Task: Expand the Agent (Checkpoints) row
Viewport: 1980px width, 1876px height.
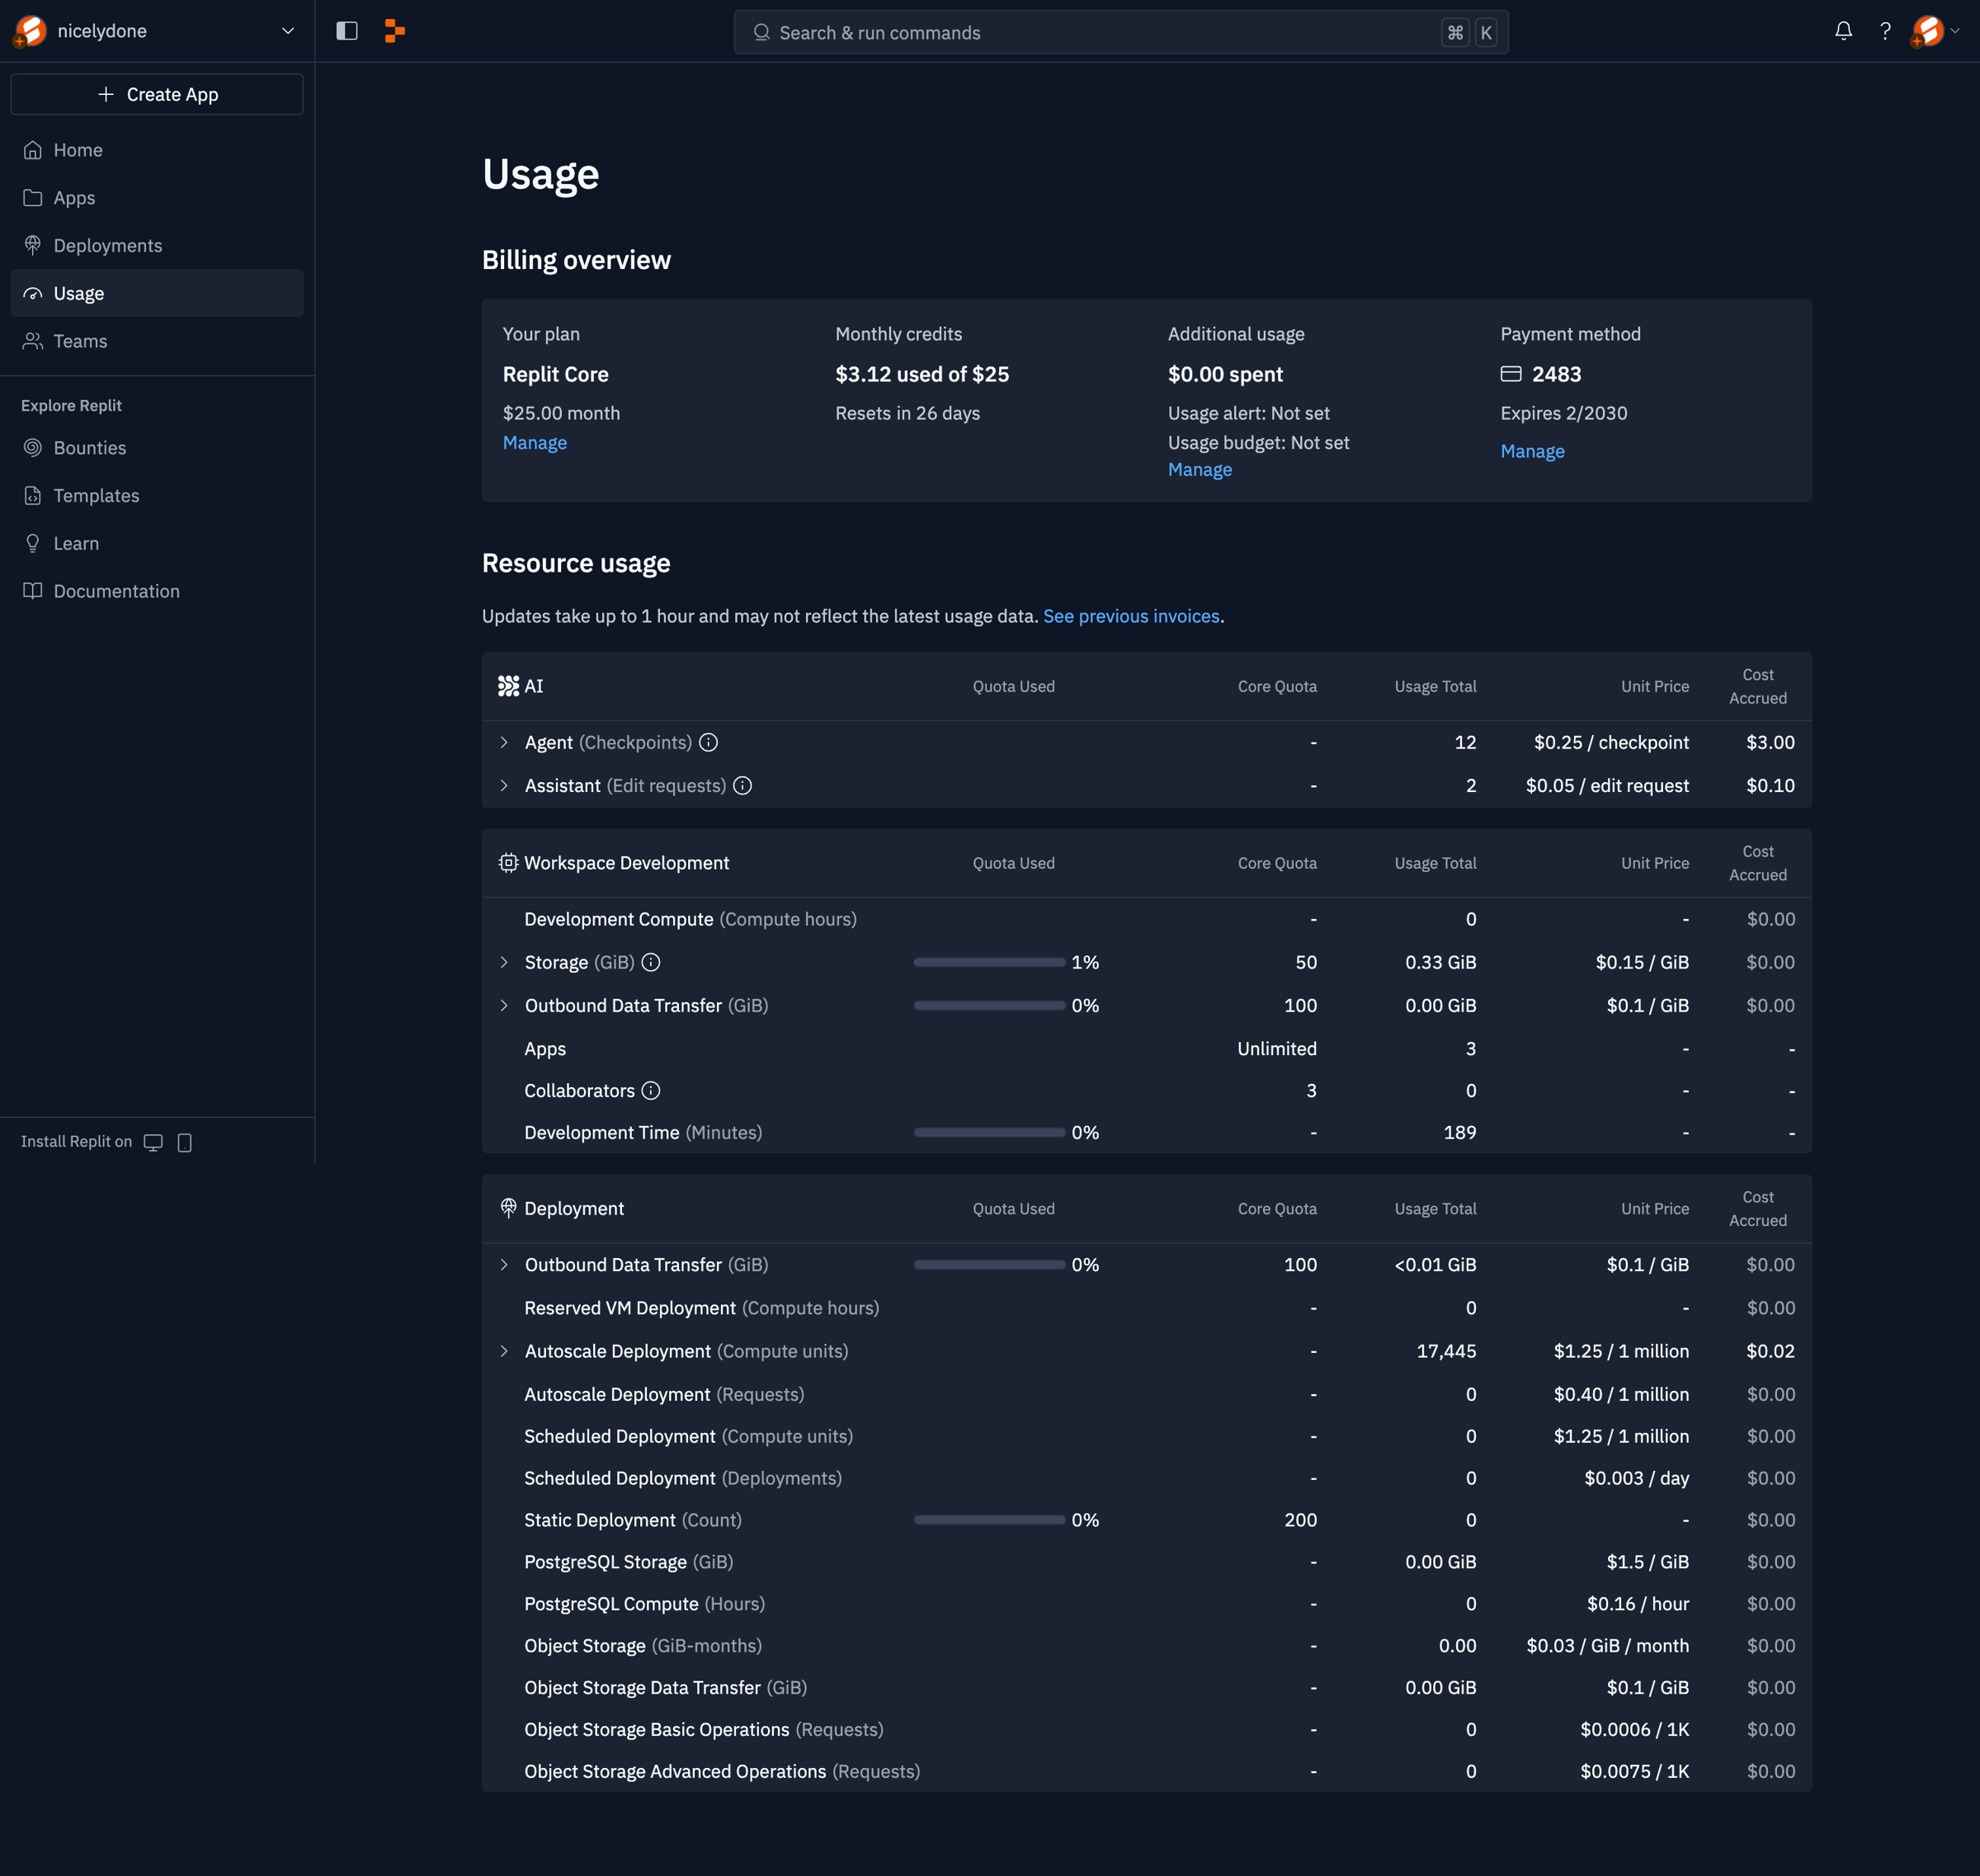Action: (504, 742)
